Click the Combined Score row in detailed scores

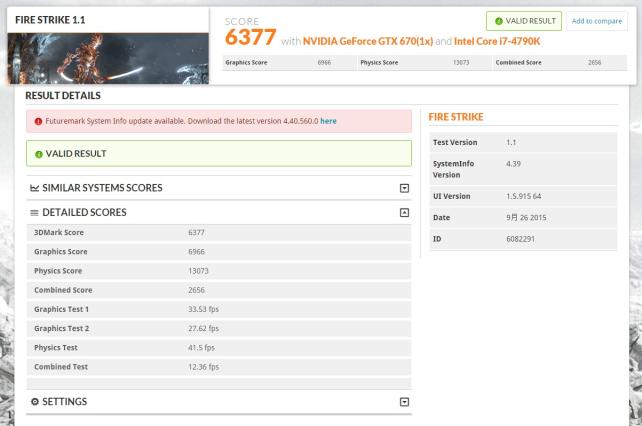pyautogui.click(x=219, y=290)
